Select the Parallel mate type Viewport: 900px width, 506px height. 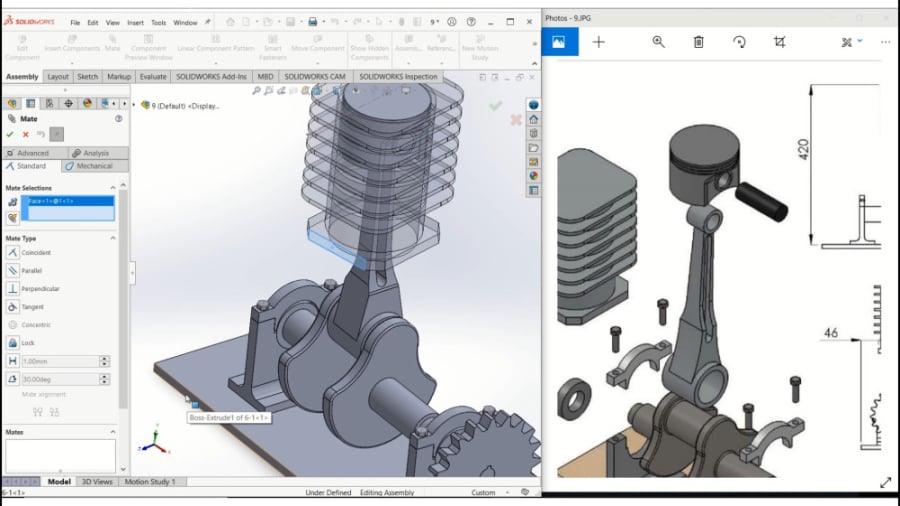[13, 271]
